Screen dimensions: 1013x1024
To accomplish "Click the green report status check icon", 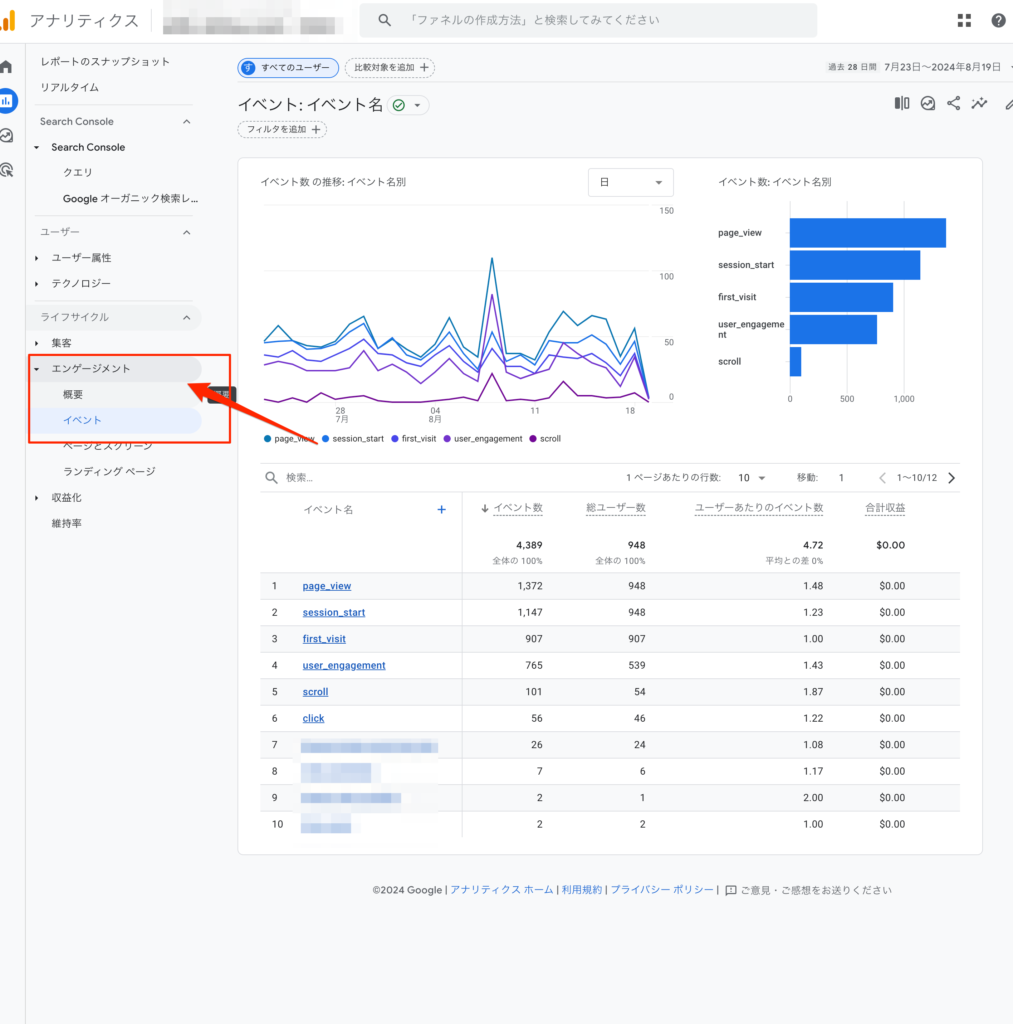I will (398, 105).
